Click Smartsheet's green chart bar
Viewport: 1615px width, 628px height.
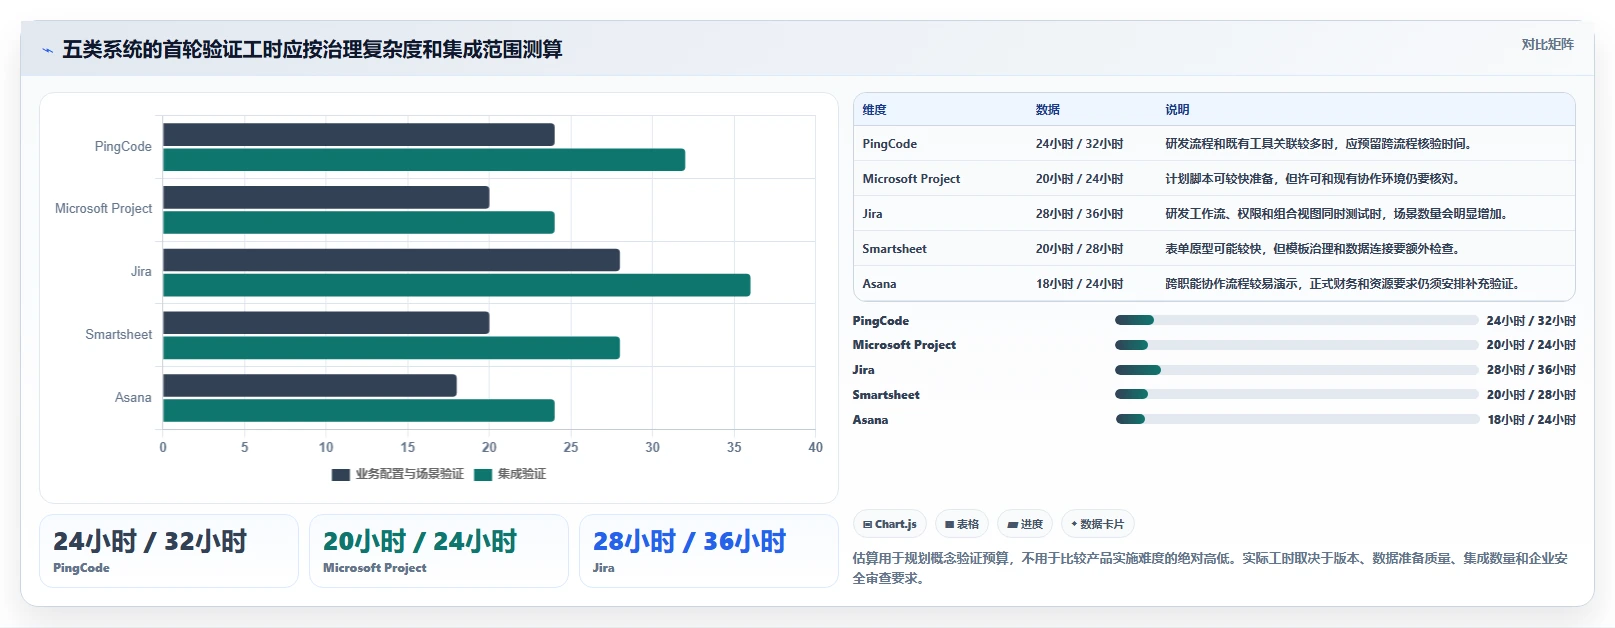(x=391, y=348)
